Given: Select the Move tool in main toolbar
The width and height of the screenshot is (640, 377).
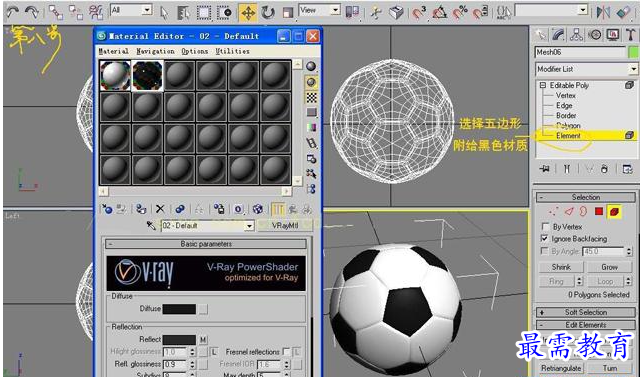Looking at the screenshot, I should (x=248, y=13).
